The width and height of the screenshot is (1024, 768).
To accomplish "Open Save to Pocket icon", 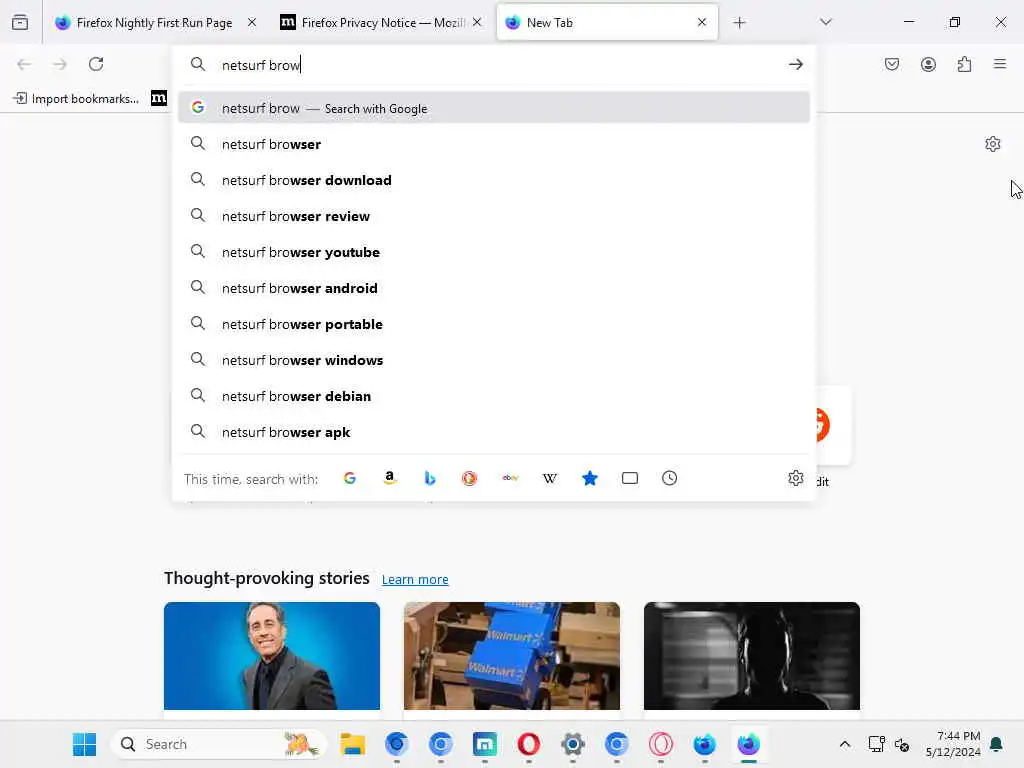I will (x=892, y=64).
